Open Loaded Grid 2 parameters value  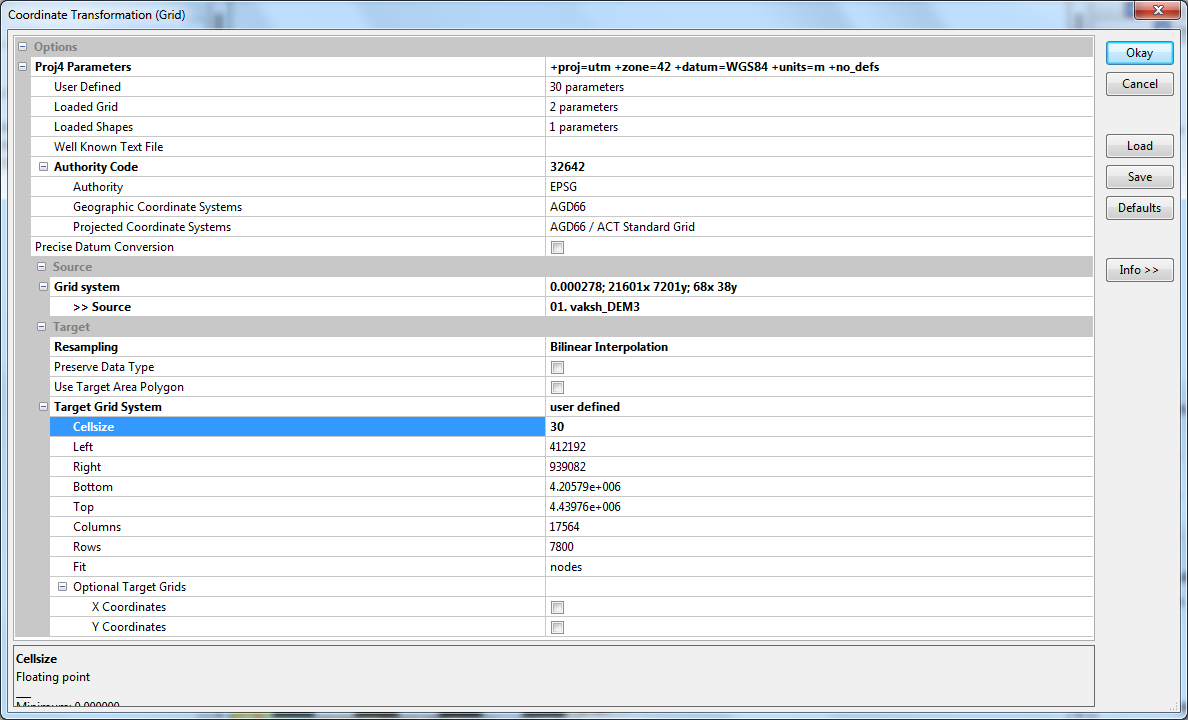coord(819,107)
